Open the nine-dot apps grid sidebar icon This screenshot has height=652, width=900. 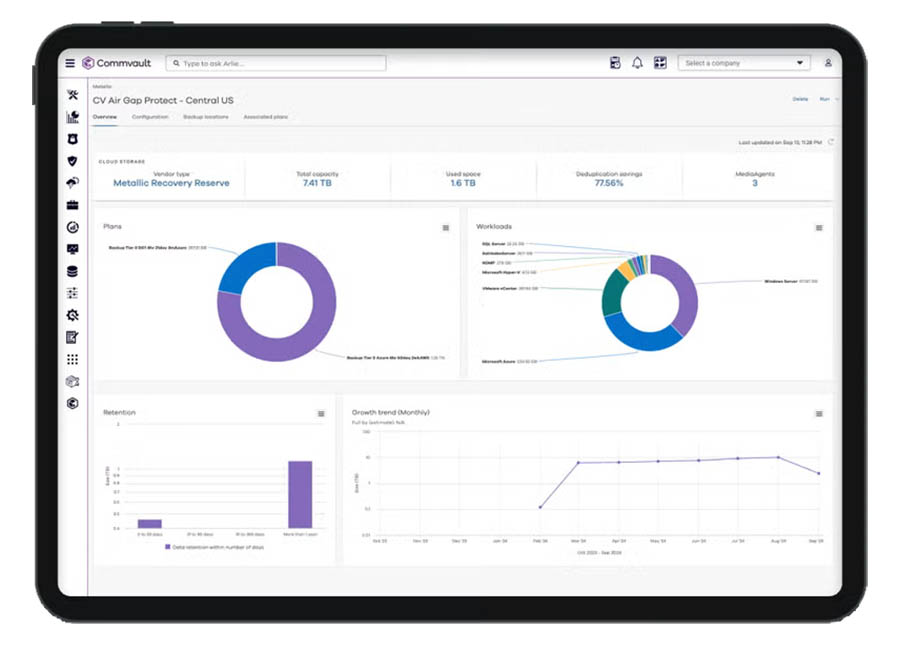pyautogui.click(x=72, y=359)
